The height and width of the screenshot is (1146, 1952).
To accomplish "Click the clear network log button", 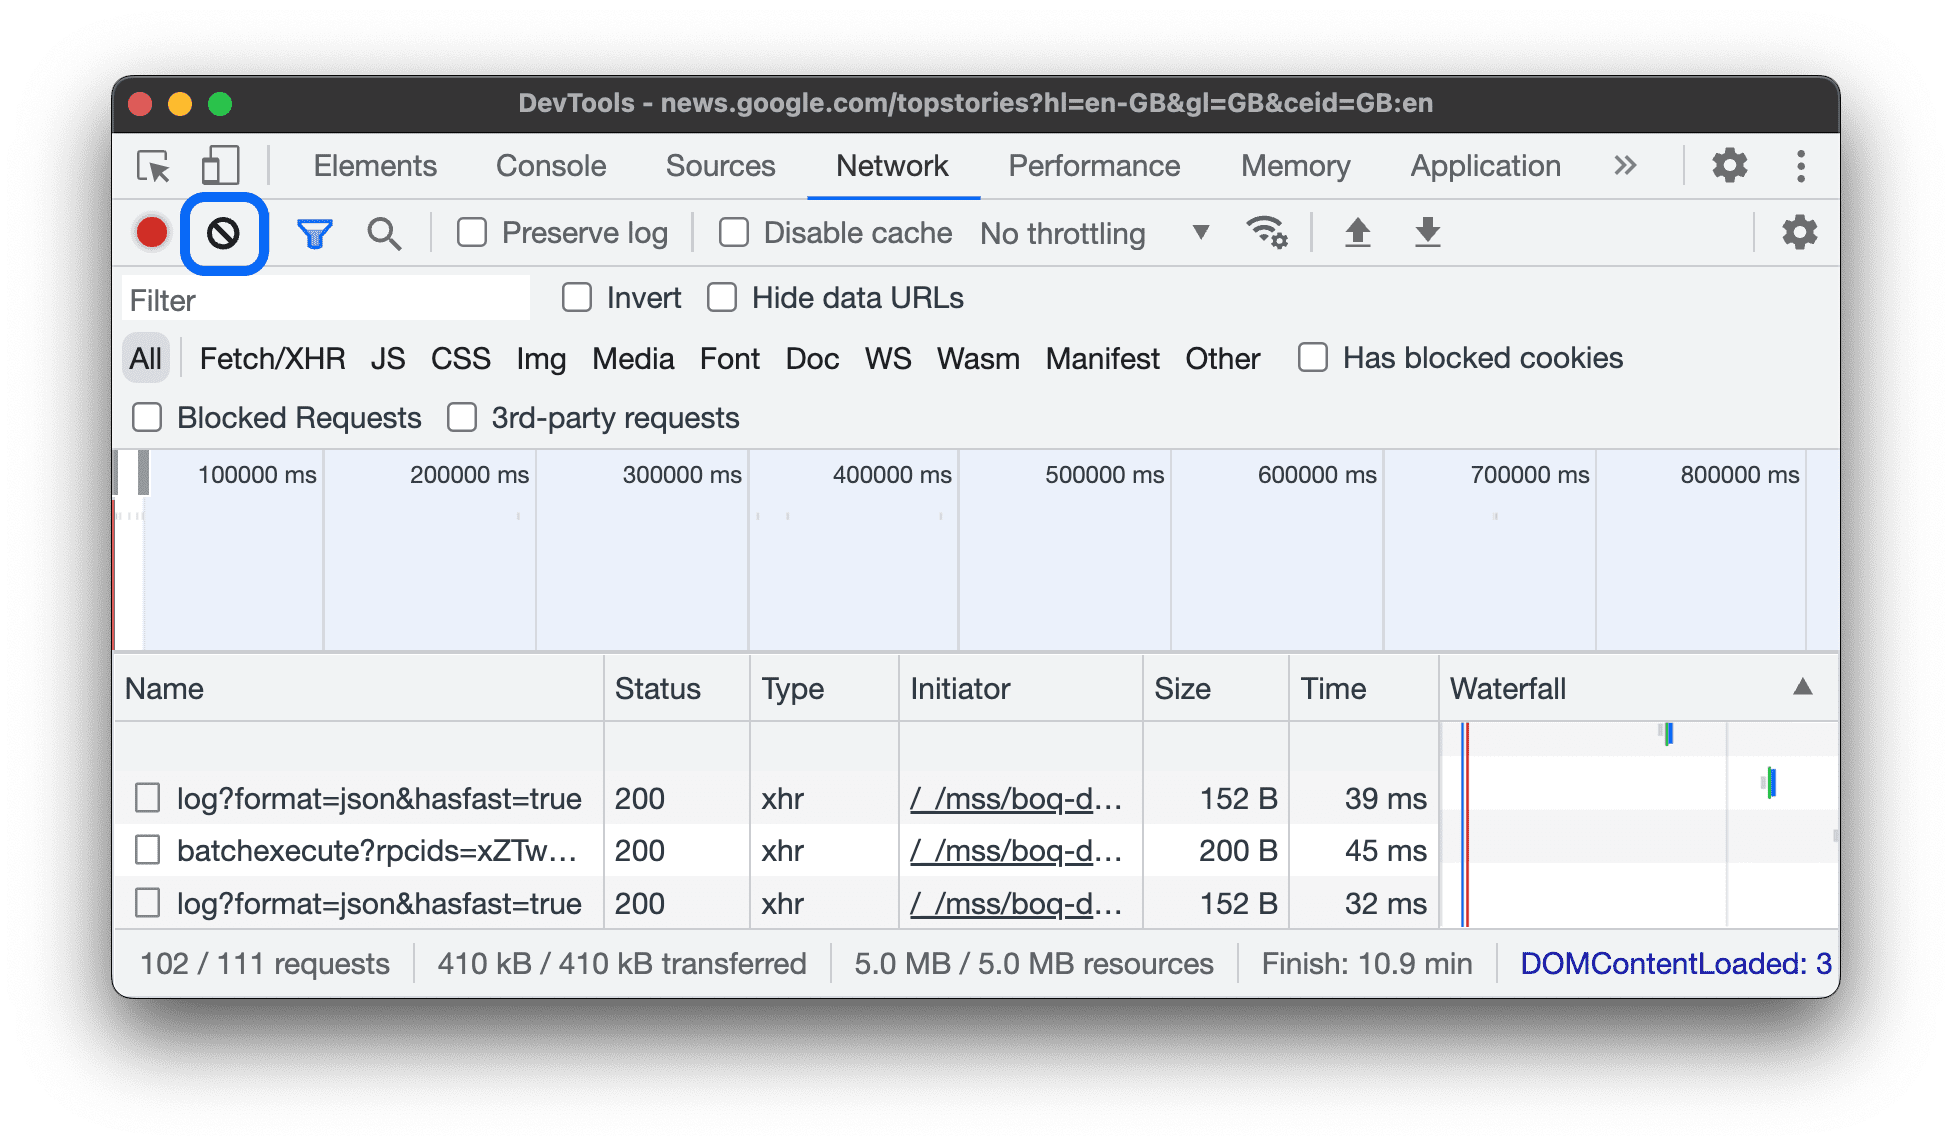I will point(221,232).
